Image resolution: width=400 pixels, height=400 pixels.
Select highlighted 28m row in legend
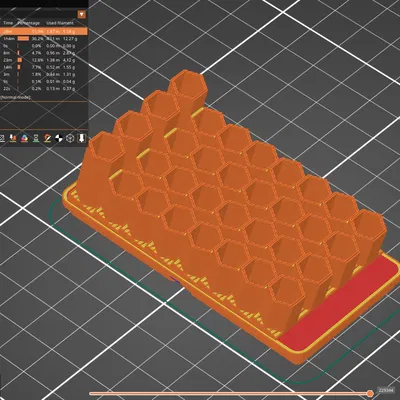tap(44, 31)
